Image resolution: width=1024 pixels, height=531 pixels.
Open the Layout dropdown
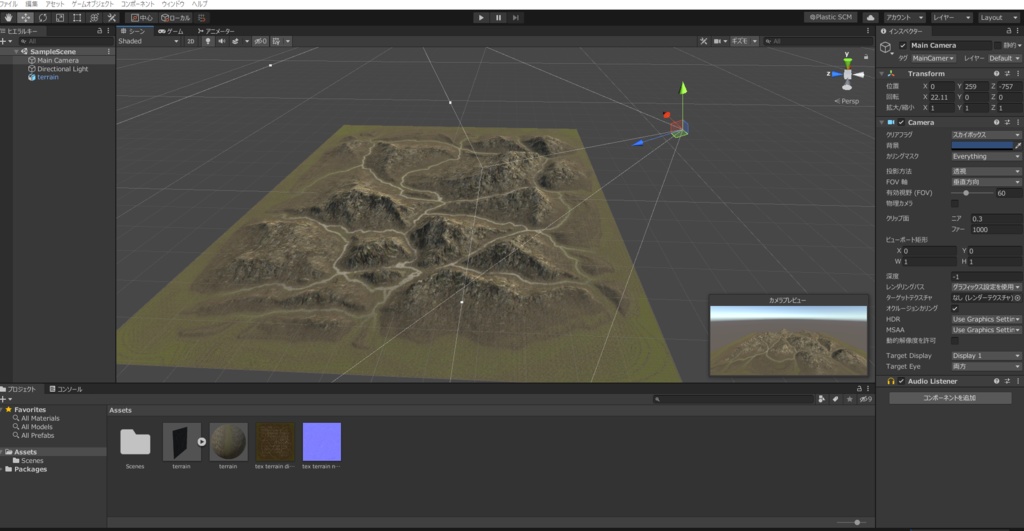click(997, 18)
